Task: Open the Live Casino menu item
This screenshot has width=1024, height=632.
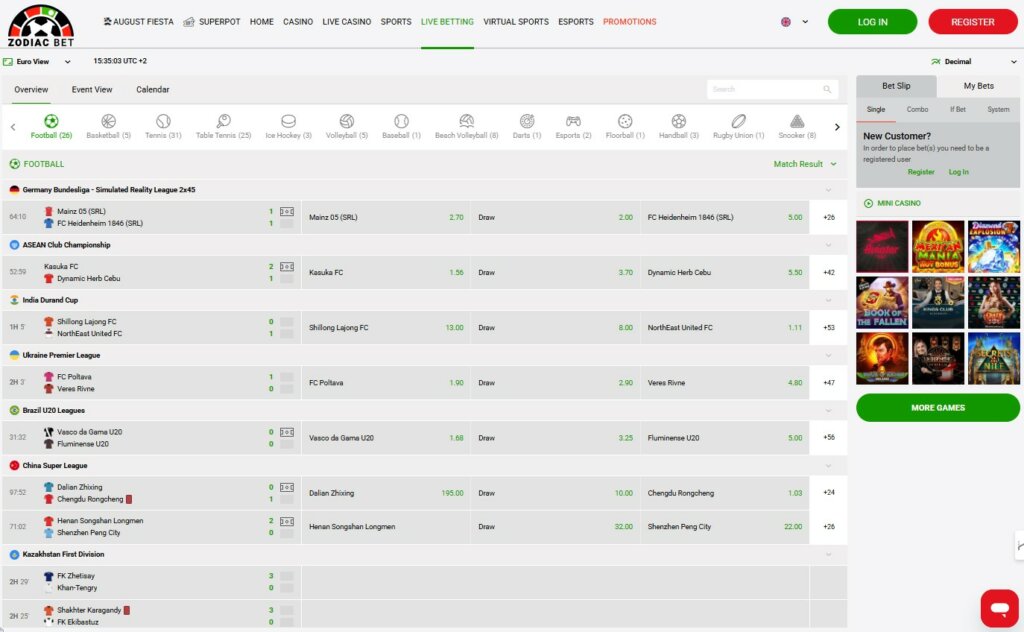Action: (346, 22)
